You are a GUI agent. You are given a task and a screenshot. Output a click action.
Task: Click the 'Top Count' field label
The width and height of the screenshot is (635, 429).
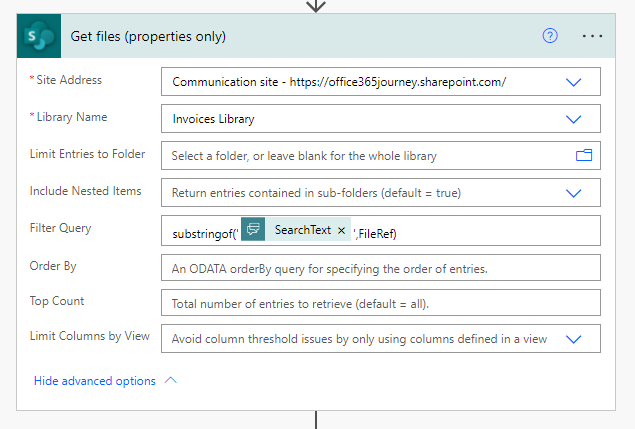[x=57, y=301]
